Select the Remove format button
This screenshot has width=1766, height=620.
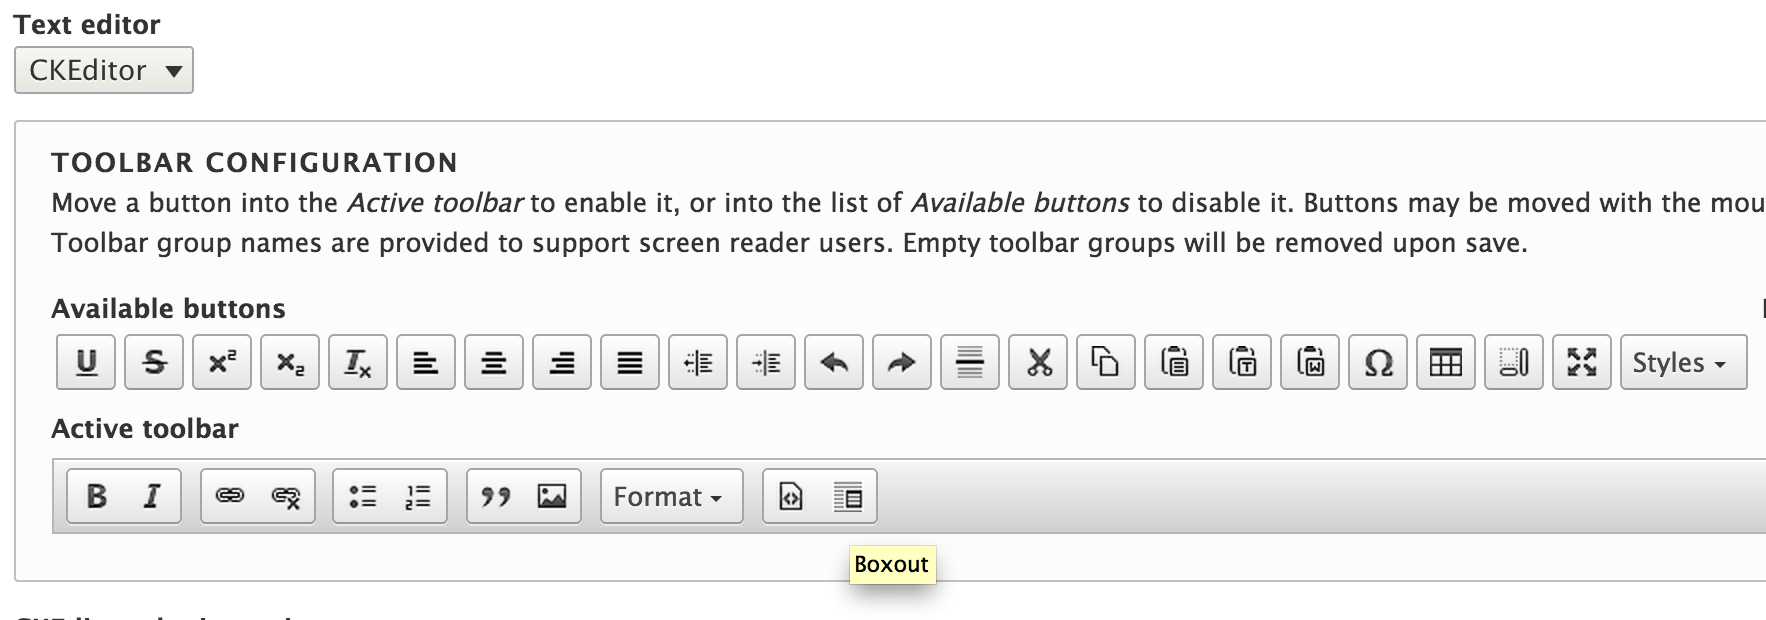[358, 362]
